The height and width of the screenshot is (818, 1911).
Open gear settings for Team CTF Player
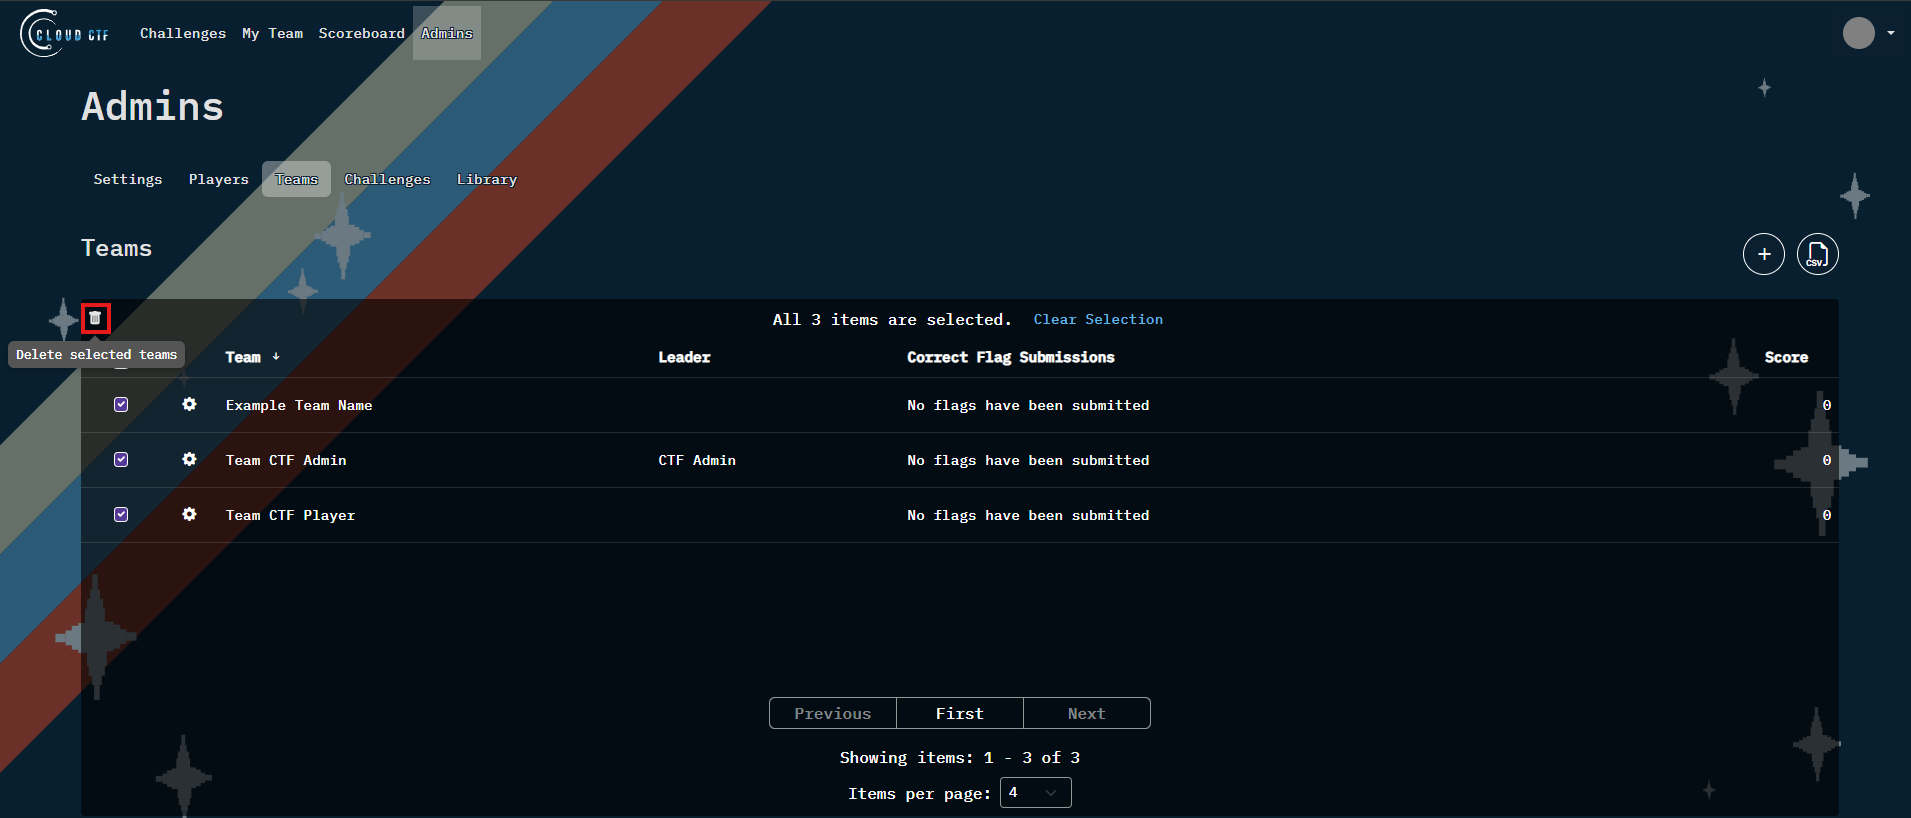tap(189, 515)
